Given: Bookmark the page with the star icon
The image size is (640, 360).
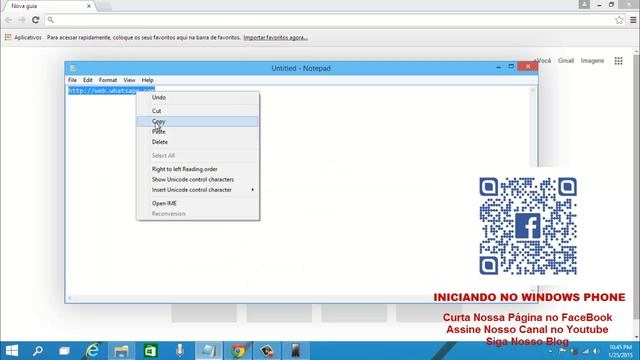Looking at the screenshot, I should (619, 20).
